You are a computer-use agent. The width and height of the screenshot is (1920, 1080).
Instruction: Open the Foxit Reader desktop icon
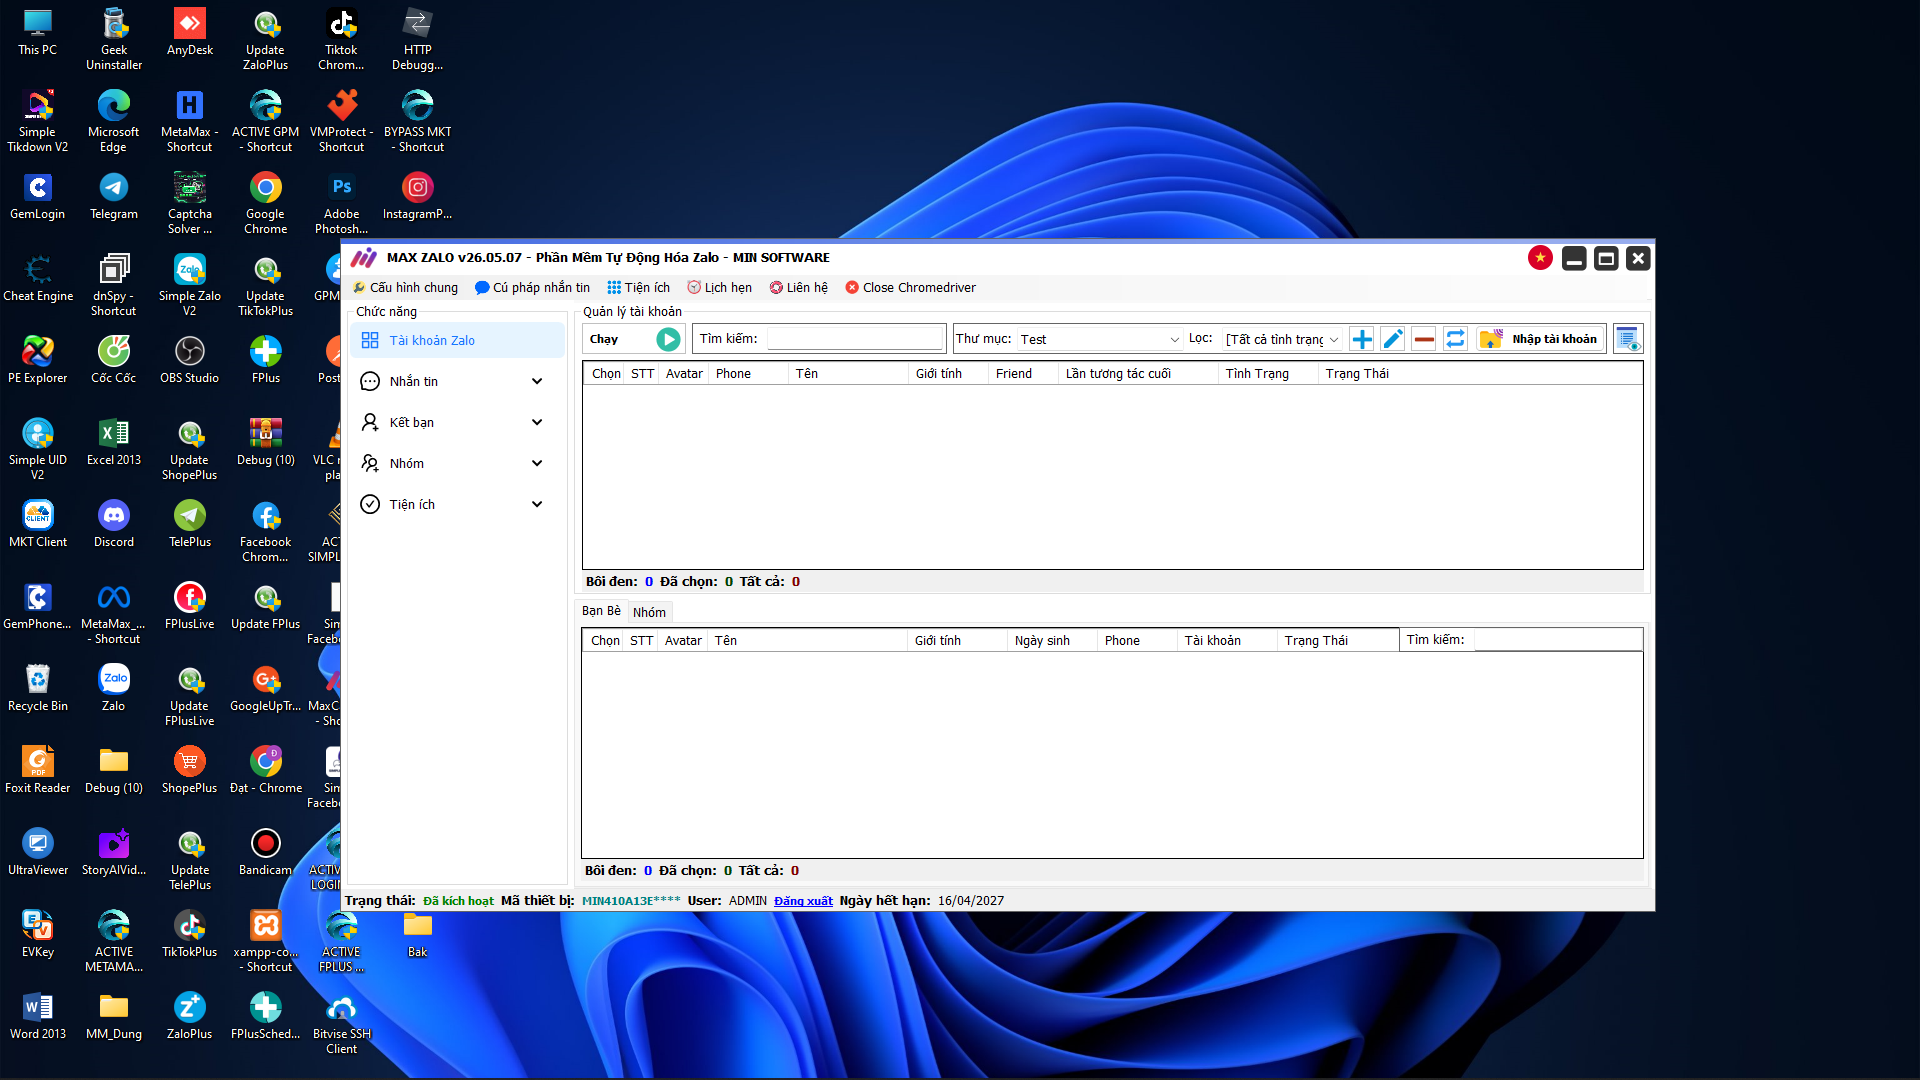pos(38,770)
